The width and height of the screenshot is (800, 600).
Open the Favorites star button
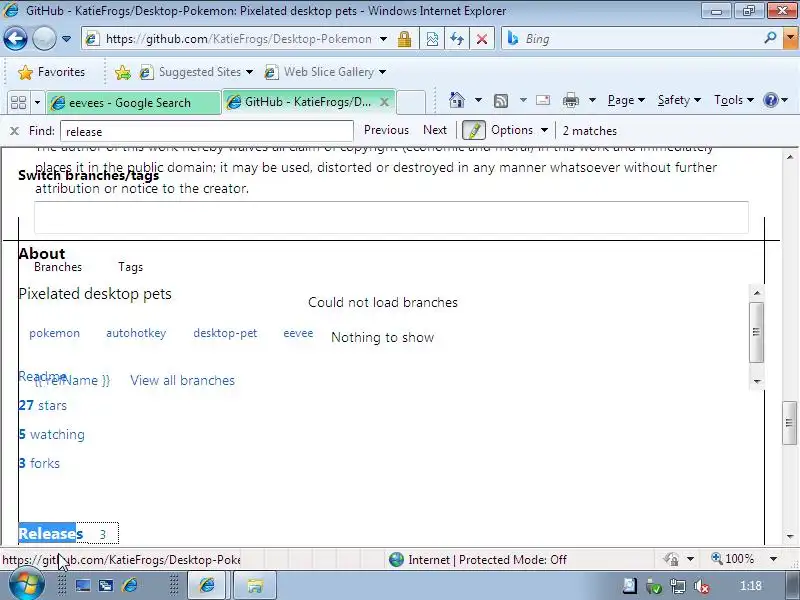pyautogui.click(x=51, y=72)
